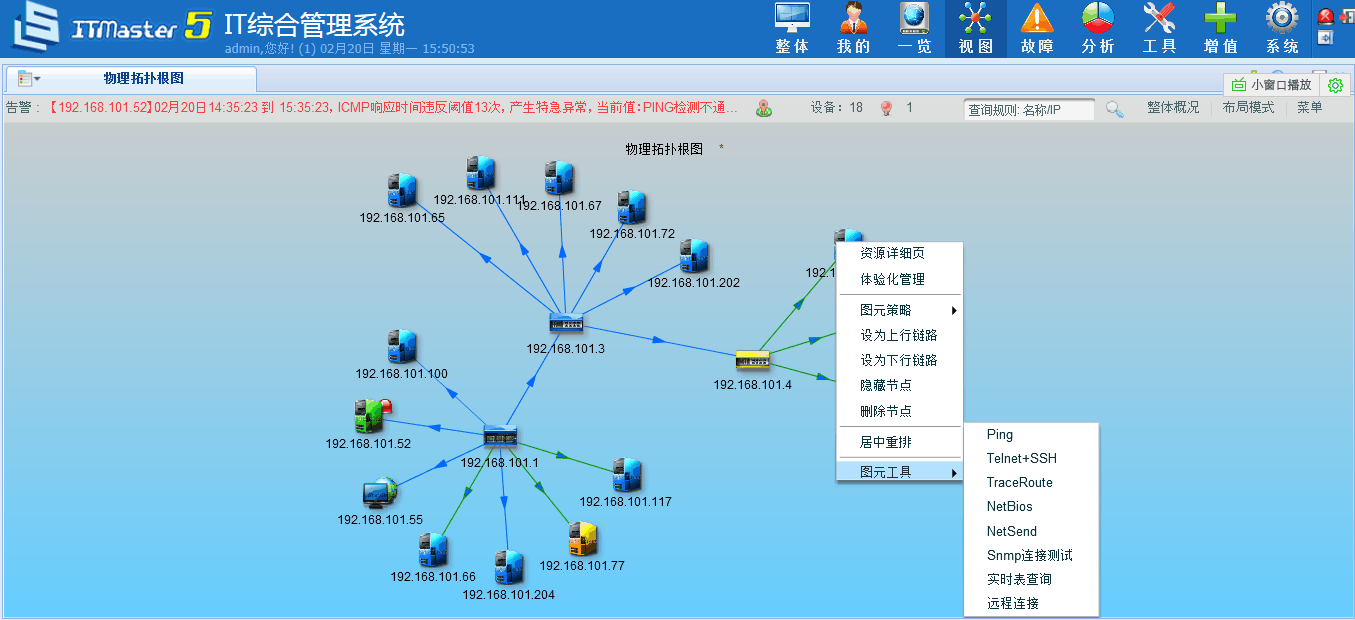Open the view list dropdown beside tab
Image resolution: width=1355 pixels, height=620 pixels.
(x=29, y=79)
